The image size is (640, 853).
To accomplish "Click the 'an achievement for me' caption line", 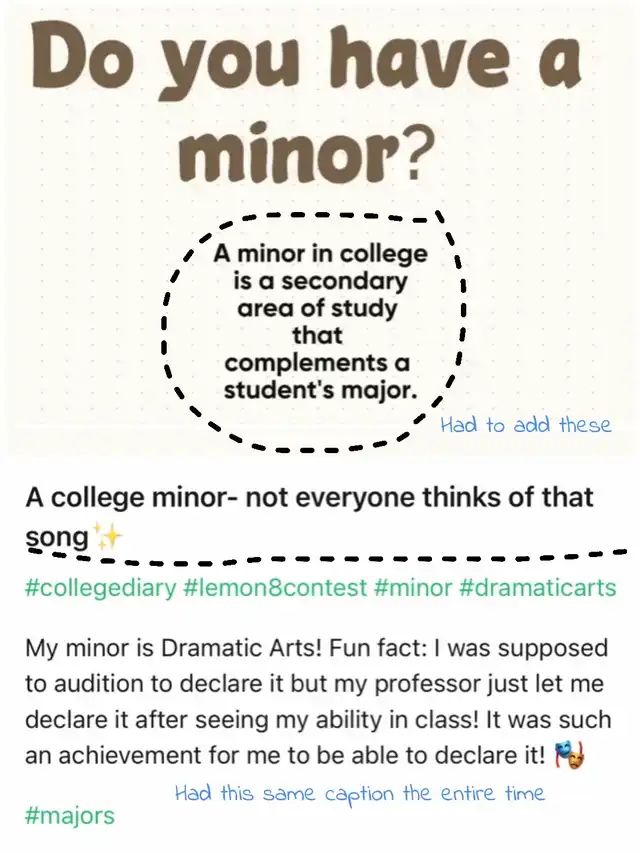I will click(285, 756).
